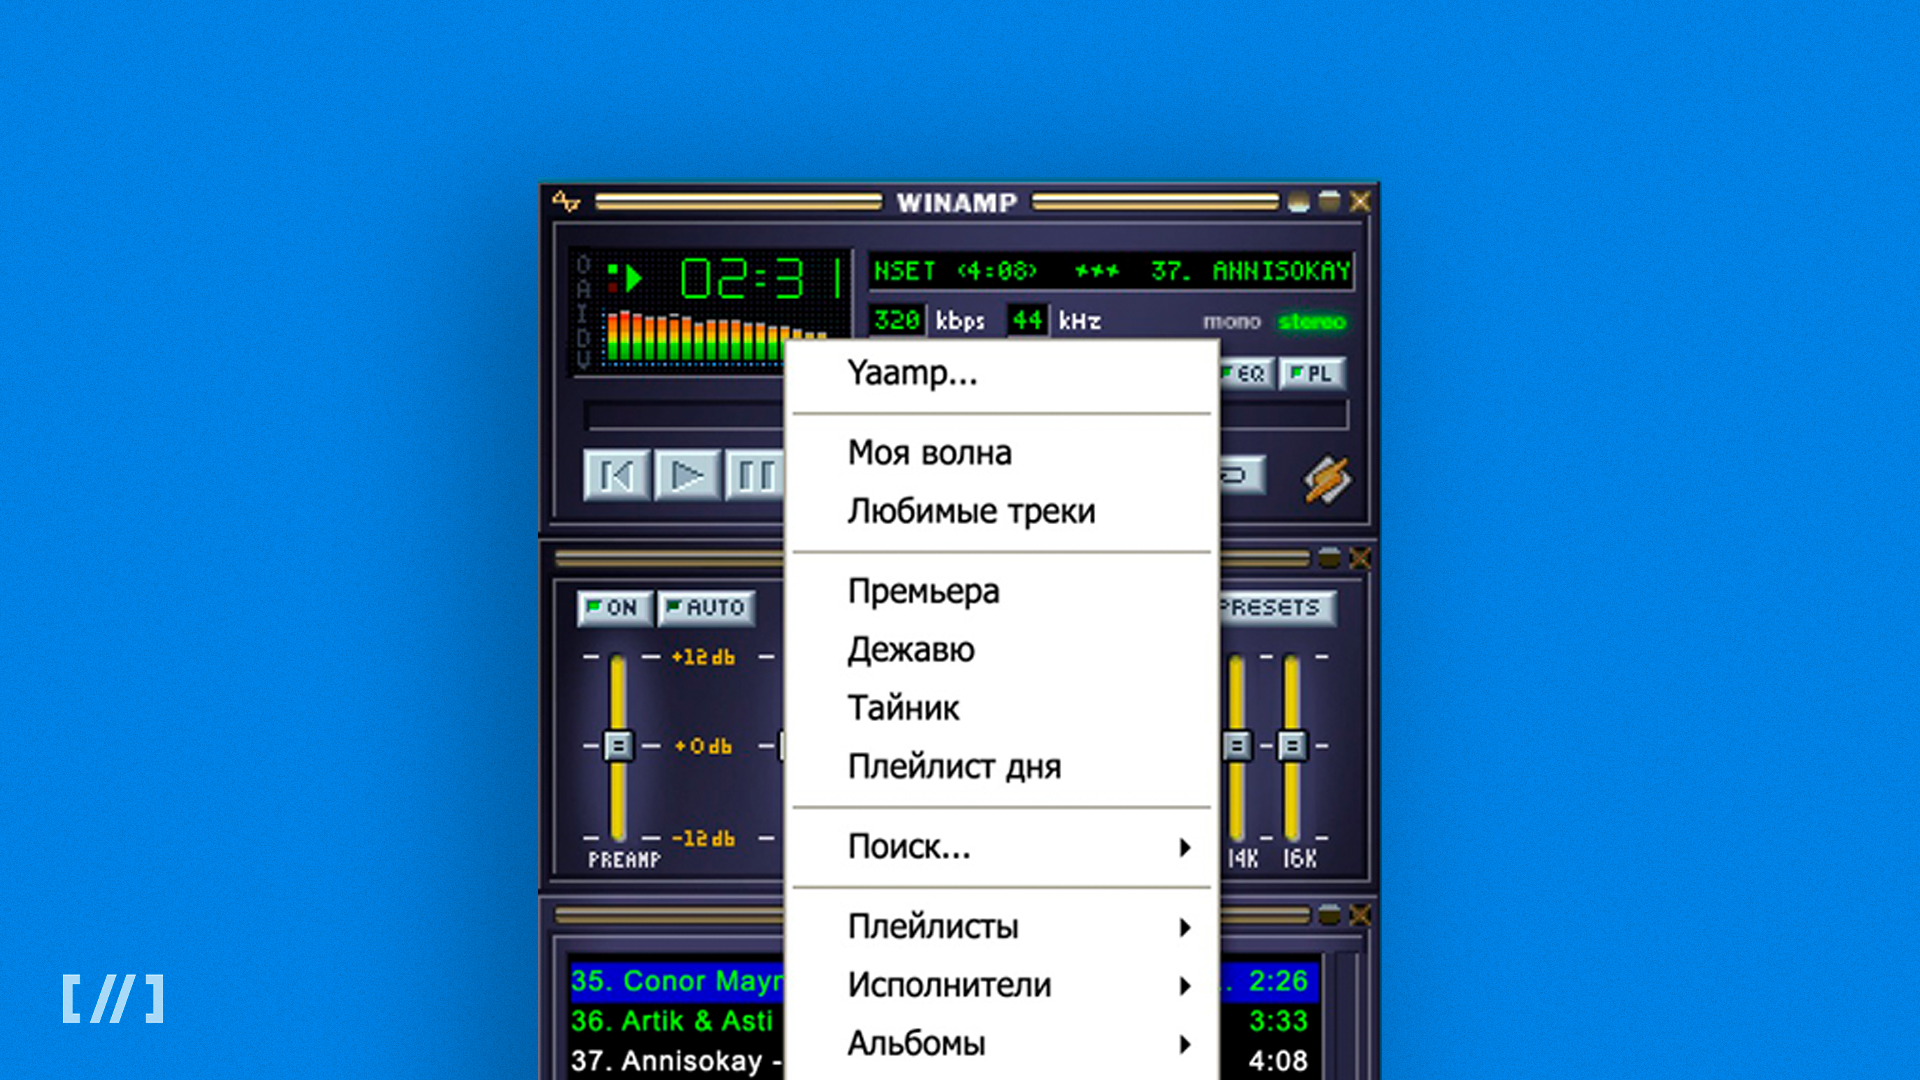Select Любимые треки menu item
Viewport: 1920px width, 1080px height.
pos(1002,511)
